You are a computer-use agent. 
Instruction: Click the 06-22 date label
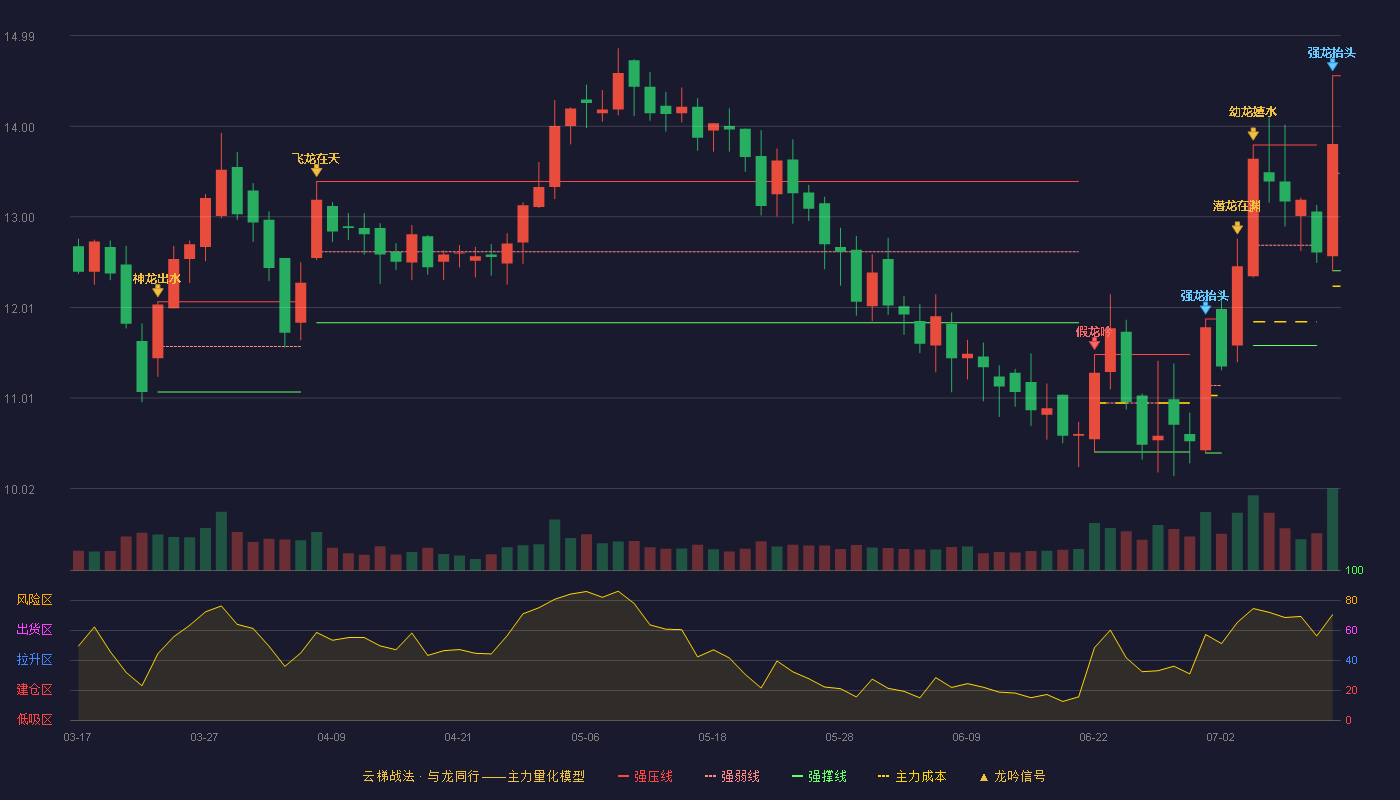pyautogui.click(x=1093, y=737)
